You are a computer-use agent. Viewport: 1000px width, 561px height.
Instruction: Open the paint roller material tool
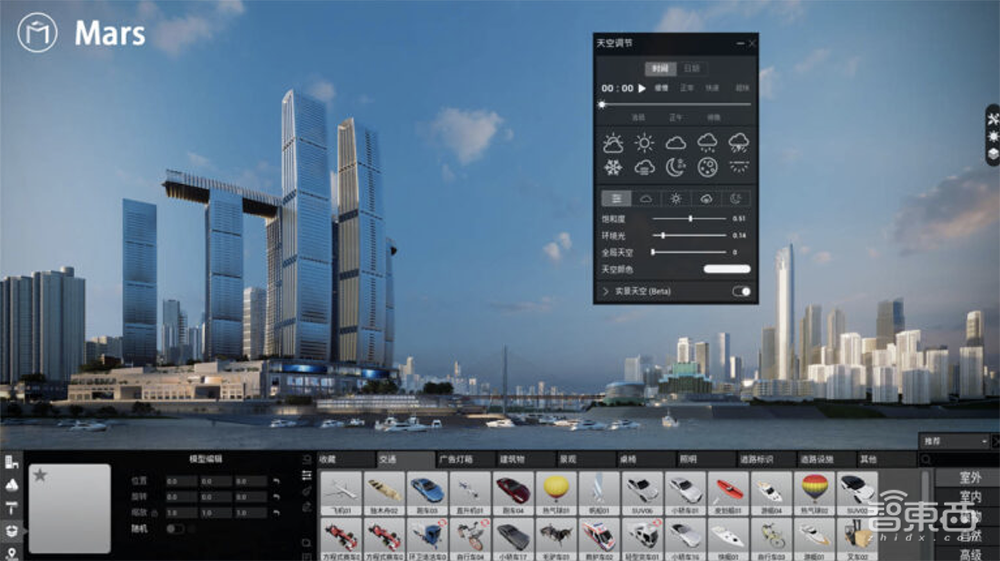point(11,505)
